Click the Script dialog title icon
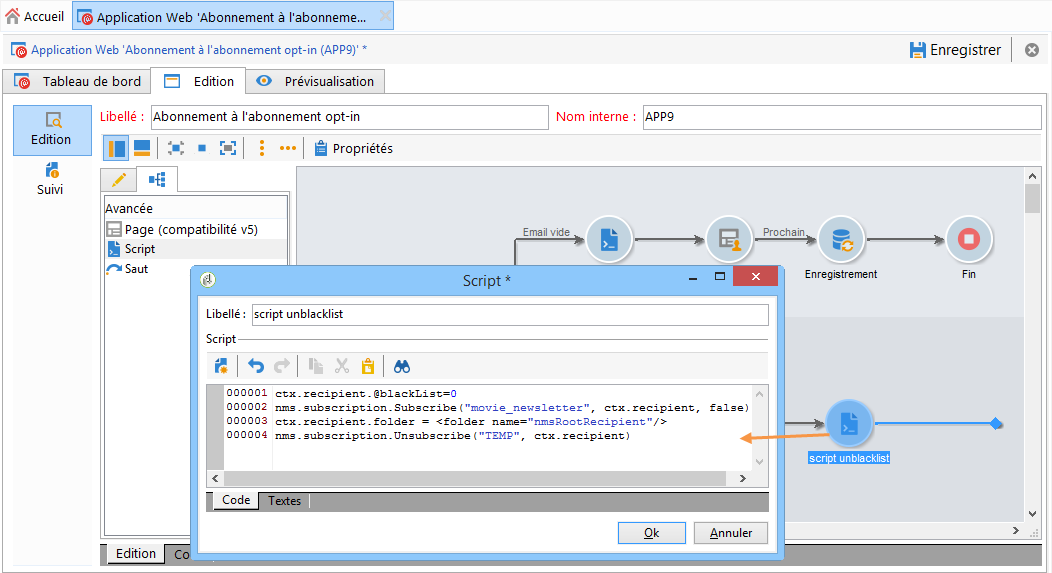This screenshot has width=1052, height=573. coord(207,280)
